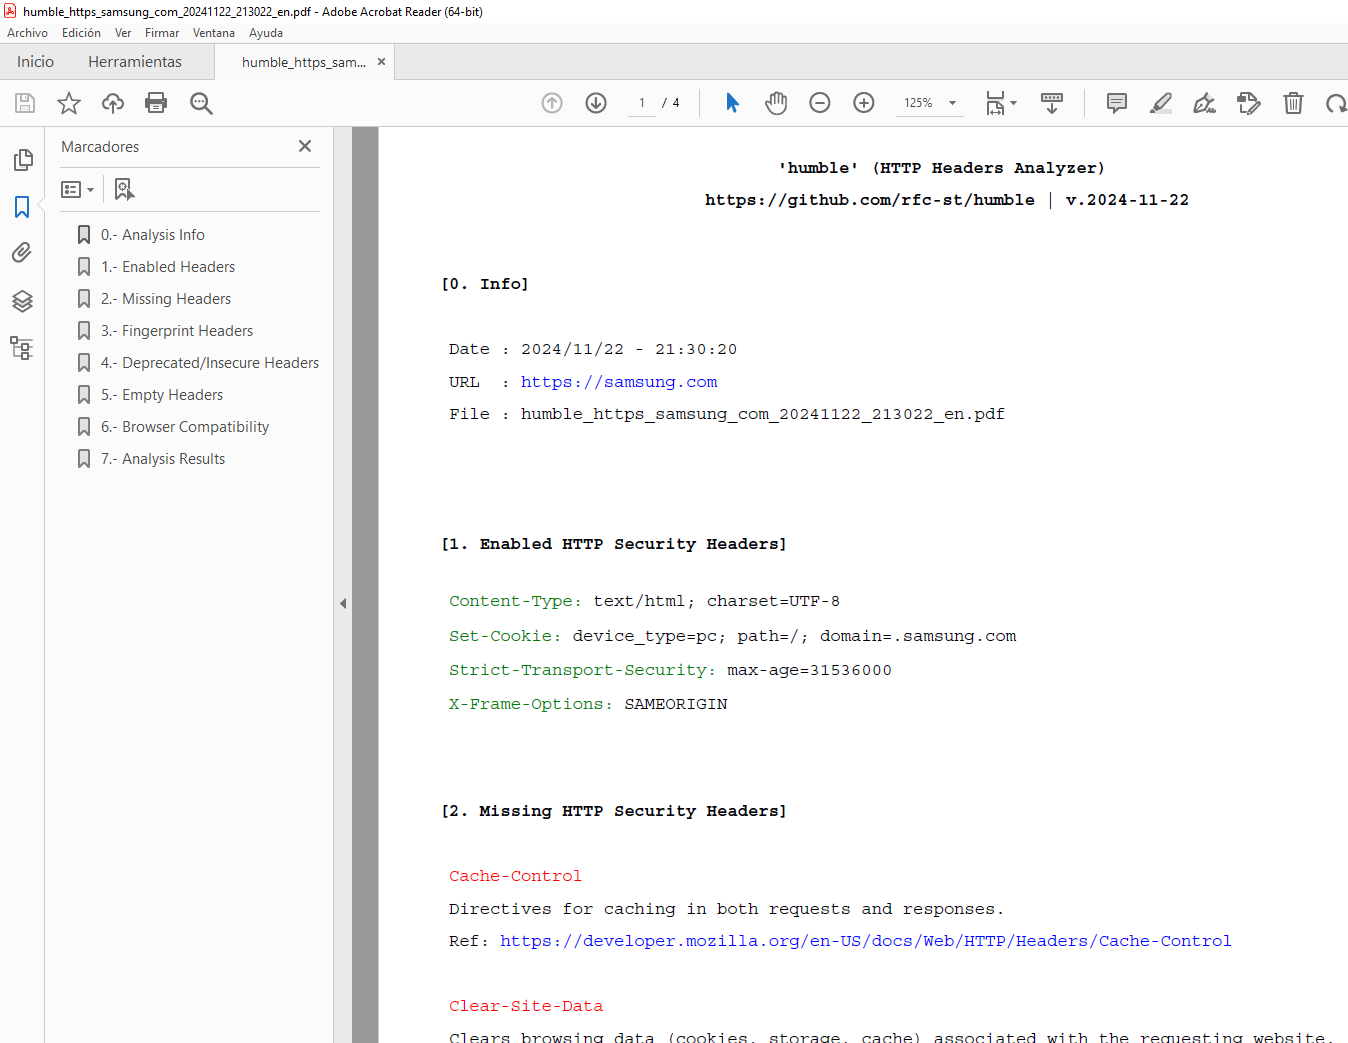
Task: Open the Ayuda menu
Action: tap(266, 33)
